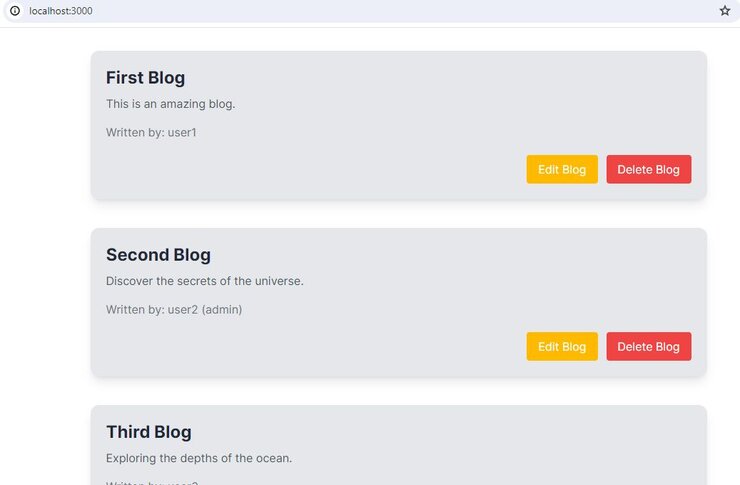This screenshot has width=740, height=485.
Task: Bookmark this page with the star icon
Action: click(725, 10)
